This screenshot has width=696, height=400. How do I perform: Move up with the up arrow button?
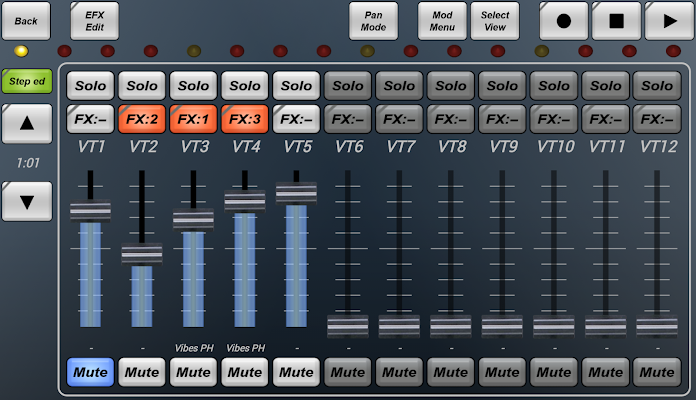point(27,123)
